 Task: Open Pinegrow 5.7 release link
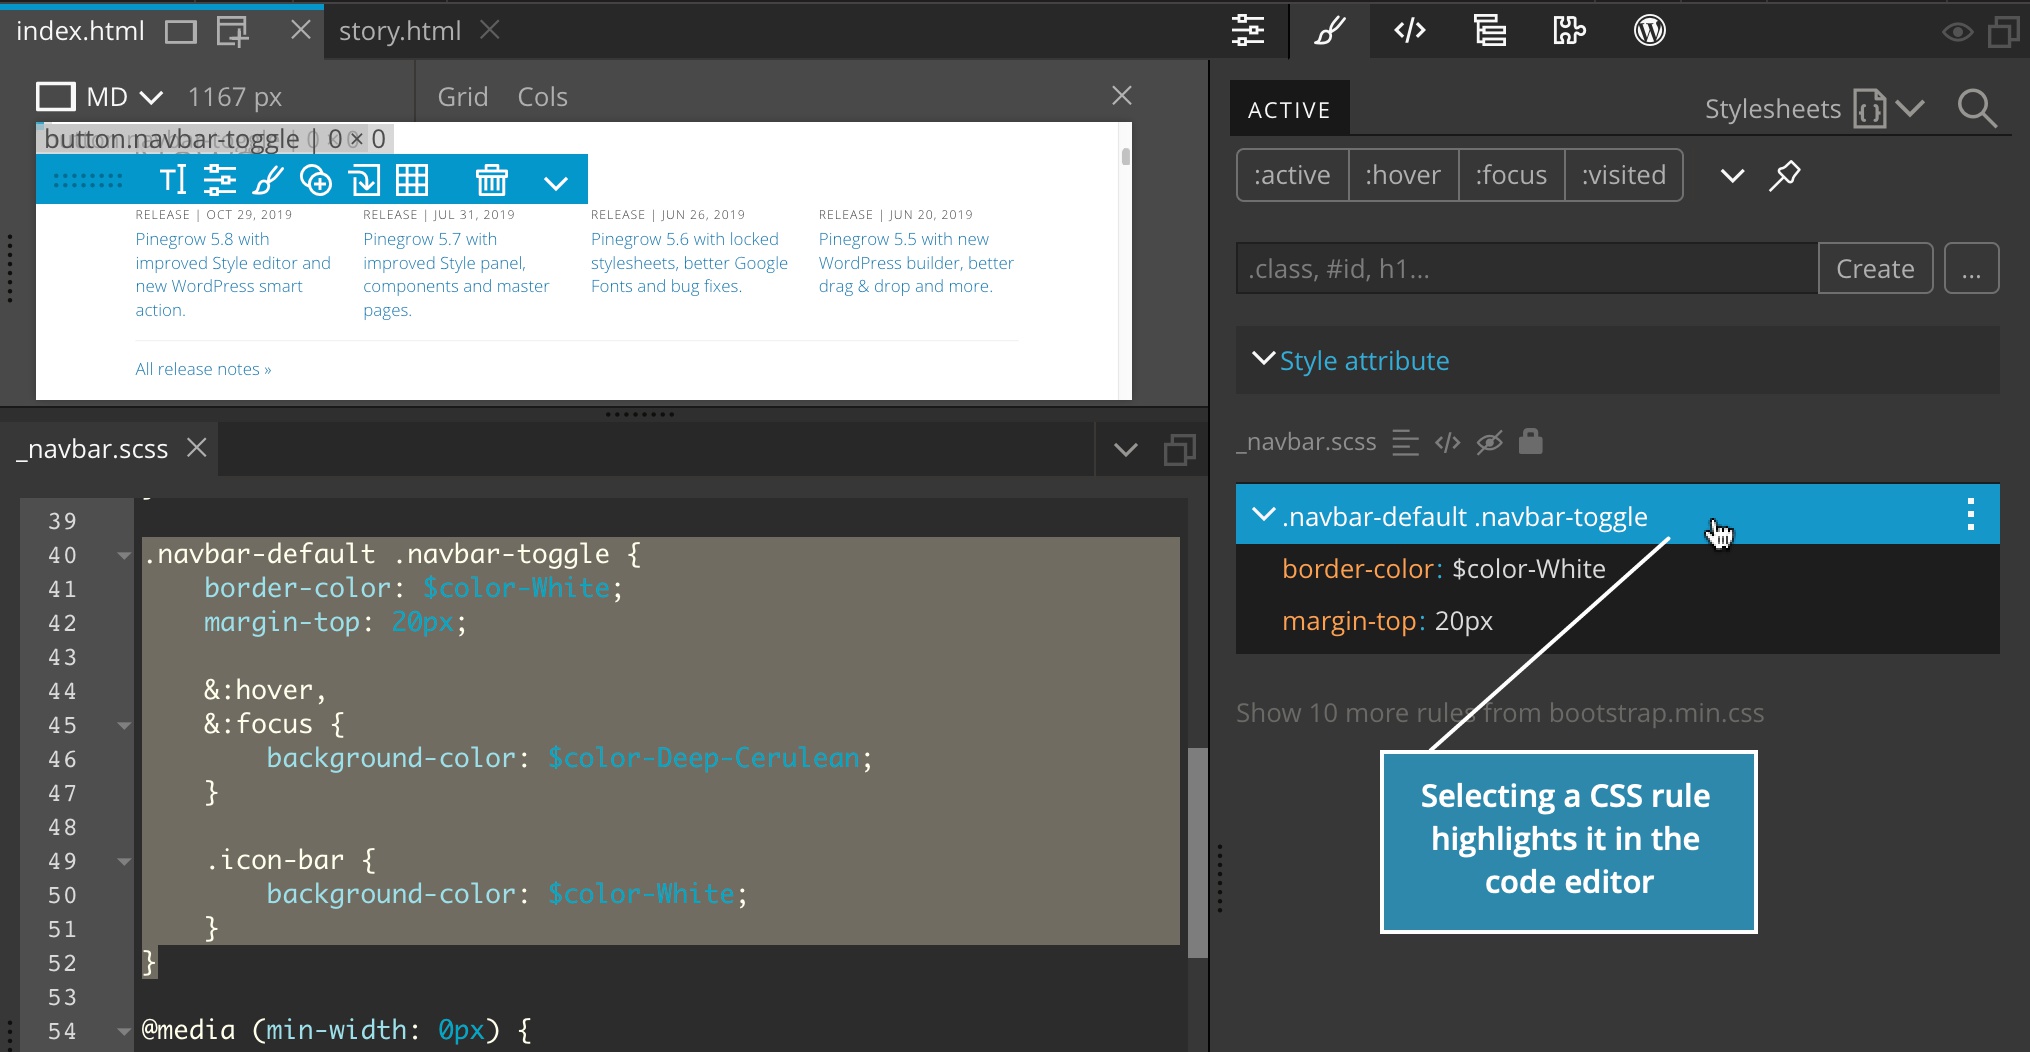(x=456, y=275)
